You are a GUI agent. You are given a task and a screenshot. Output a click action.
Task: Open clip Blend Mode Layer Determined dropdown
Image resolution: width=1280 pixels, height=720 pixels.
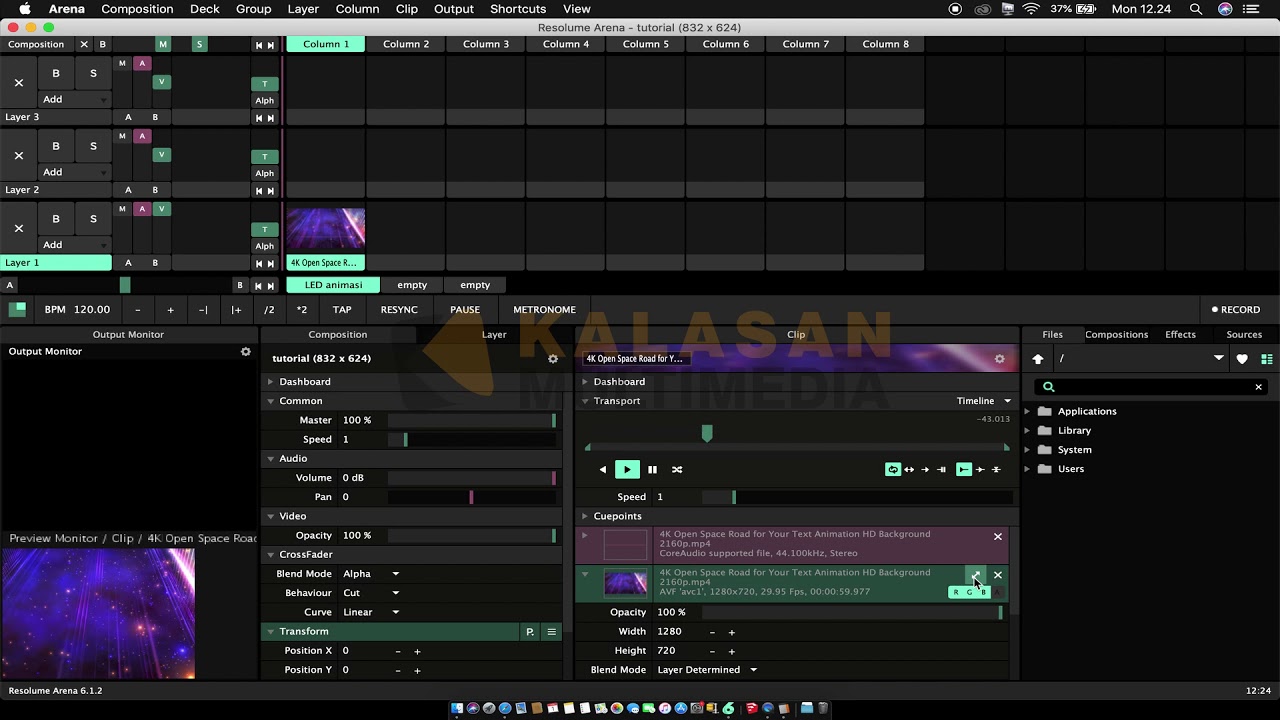click(x=707, y=670)
